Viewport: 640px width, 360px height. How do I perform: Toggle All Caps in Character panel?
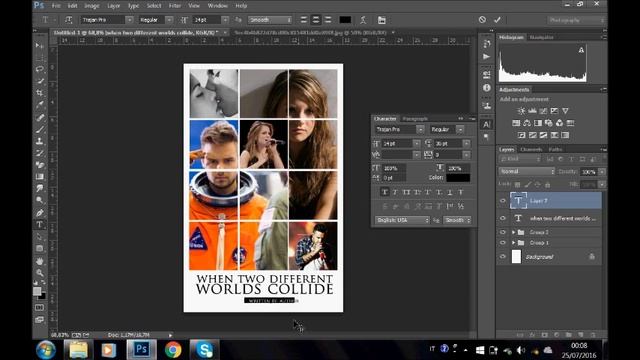[406, 192]
